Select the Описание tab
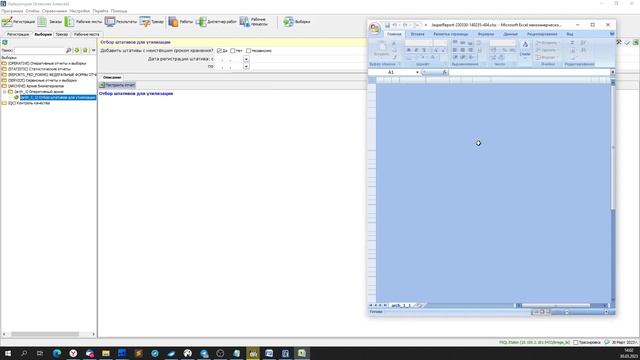The image size is (640, 360). point(112,77)
